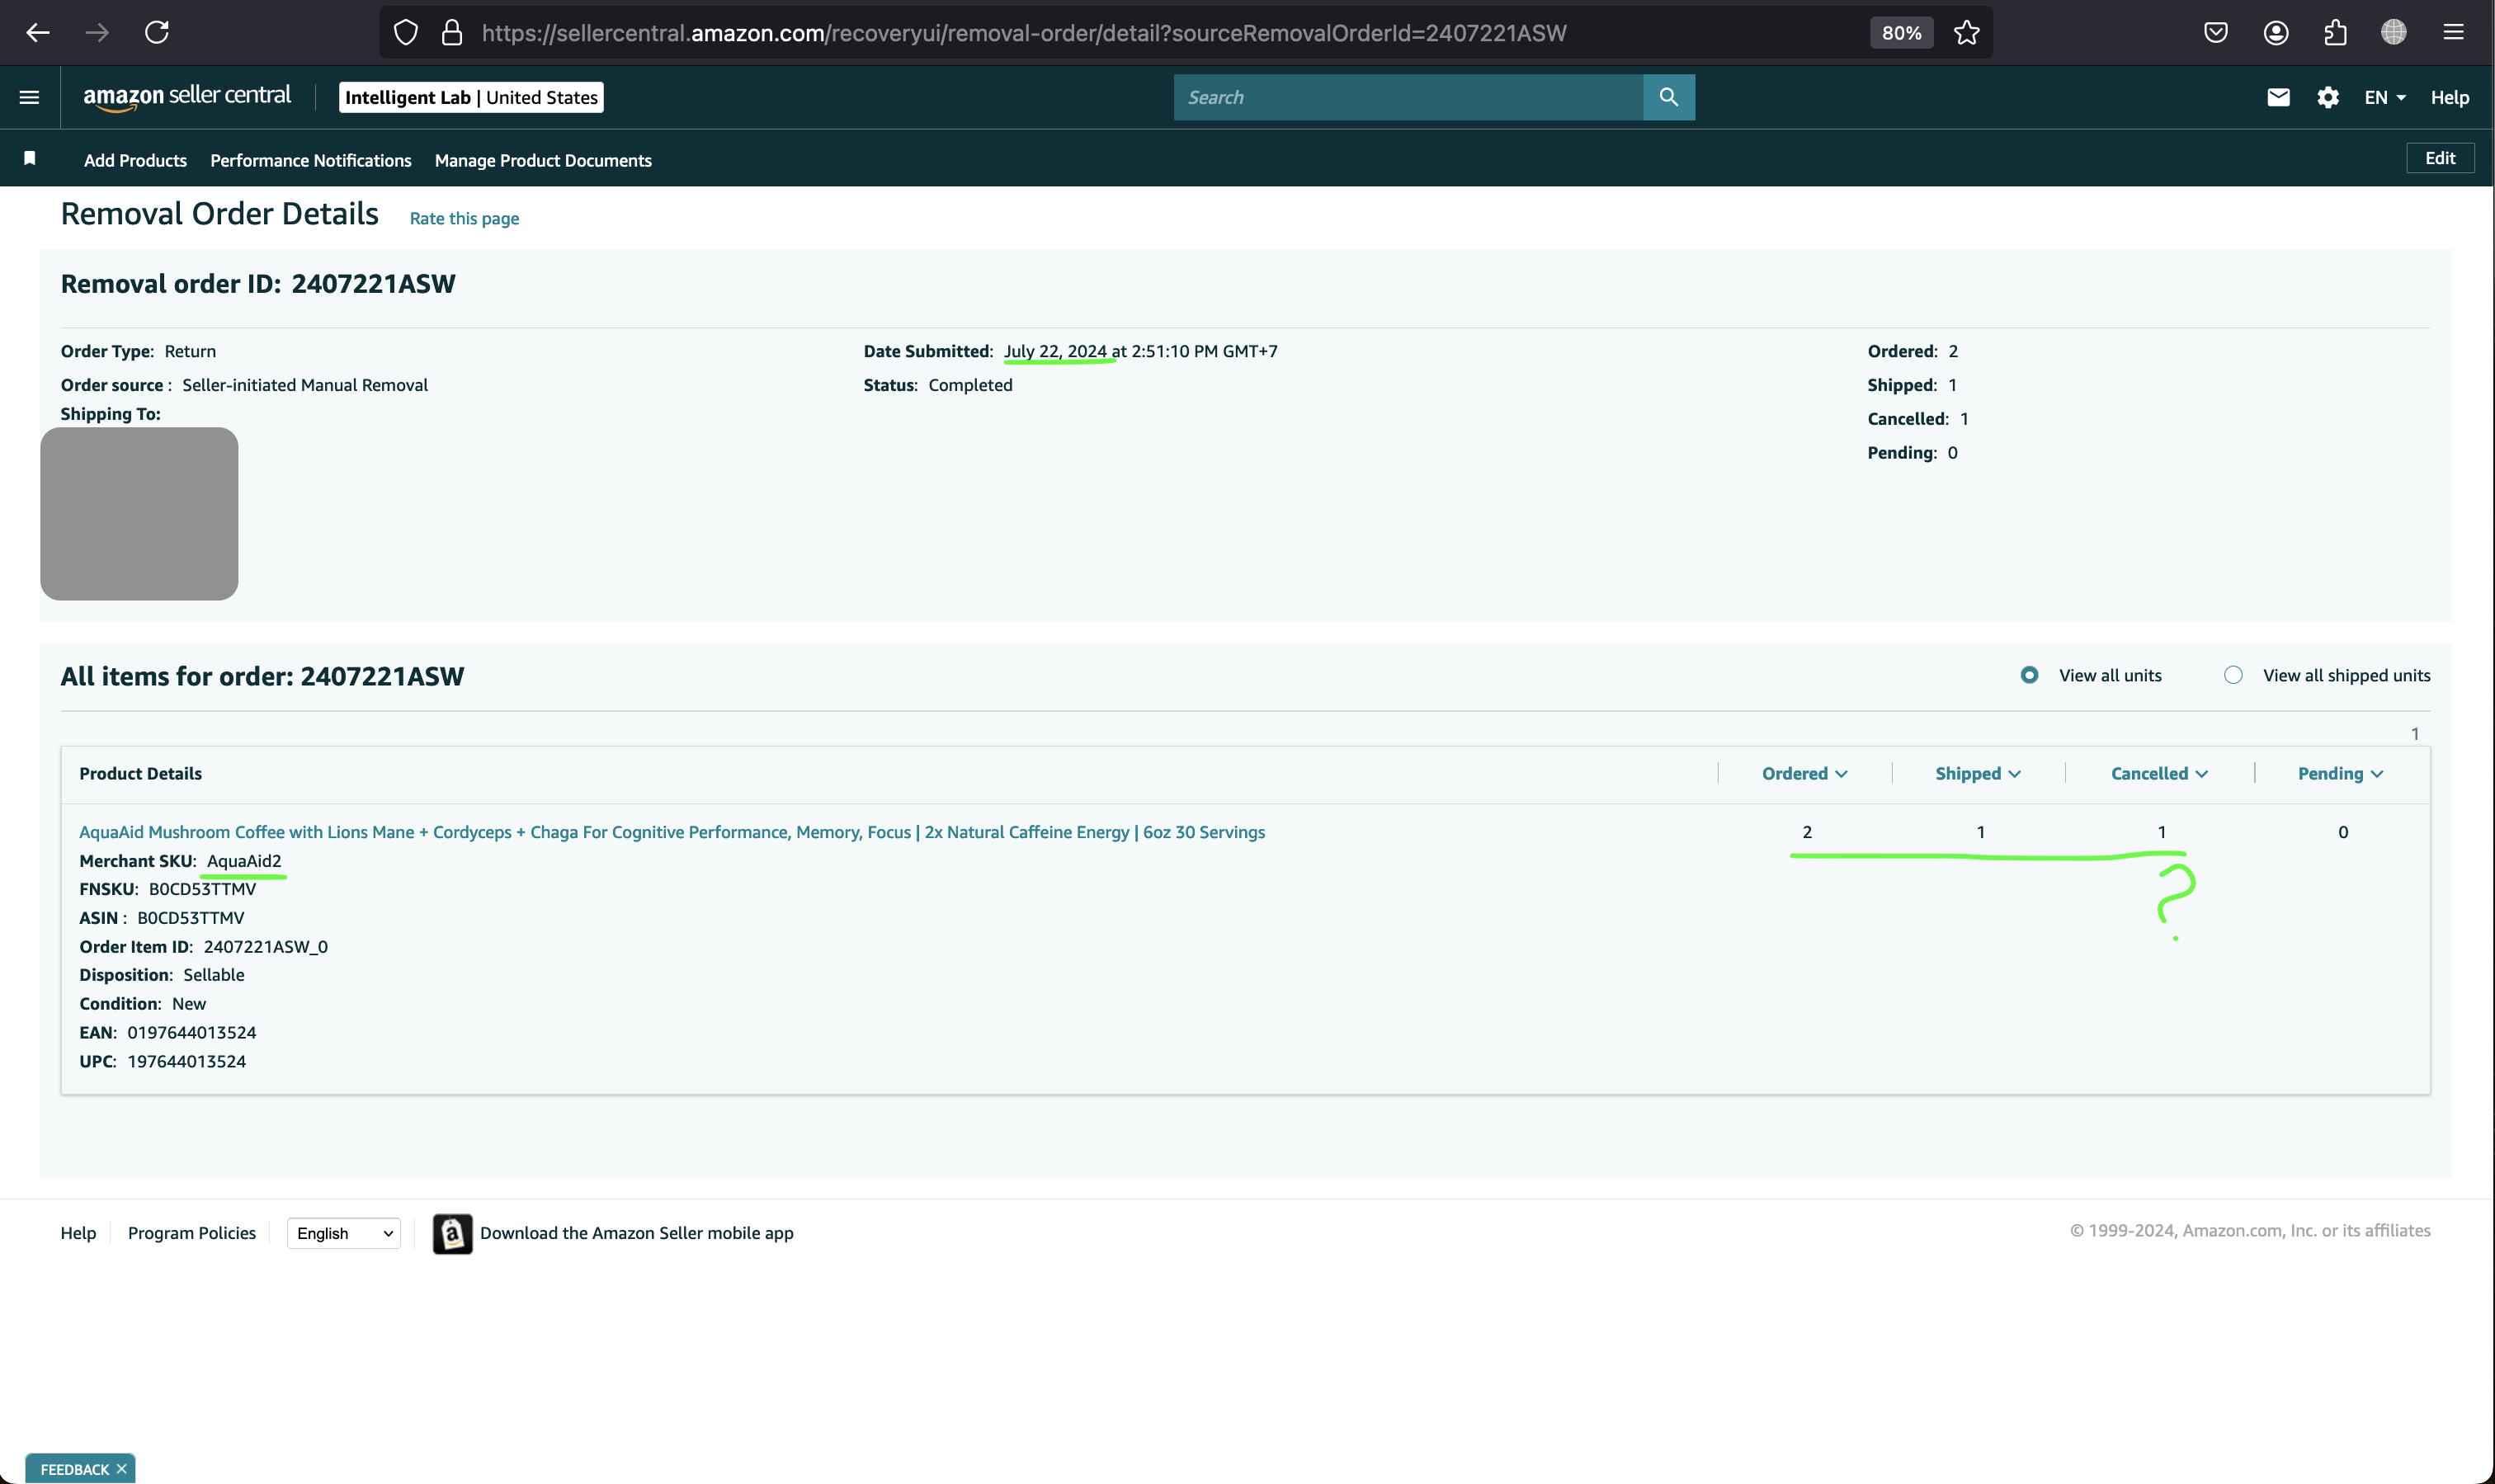Click the Help link in footer
This screenshot has height=1484, width=2495.
point(78,1233)
